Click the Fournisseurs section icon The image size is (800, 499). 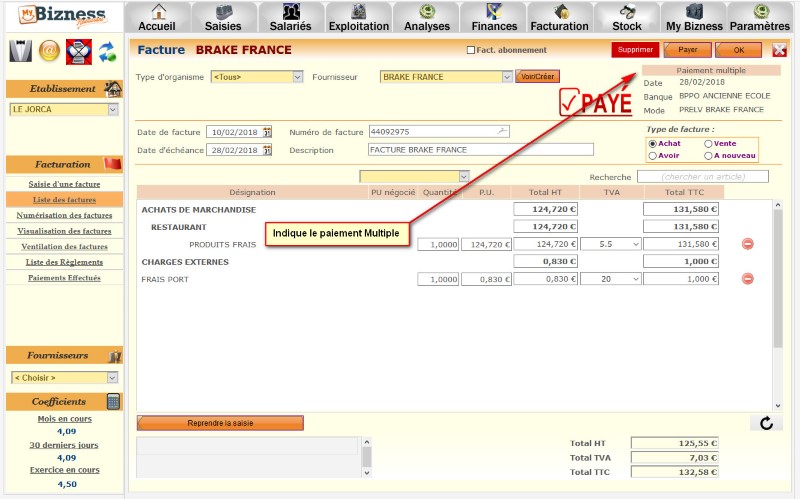click(x=115, y=356)
